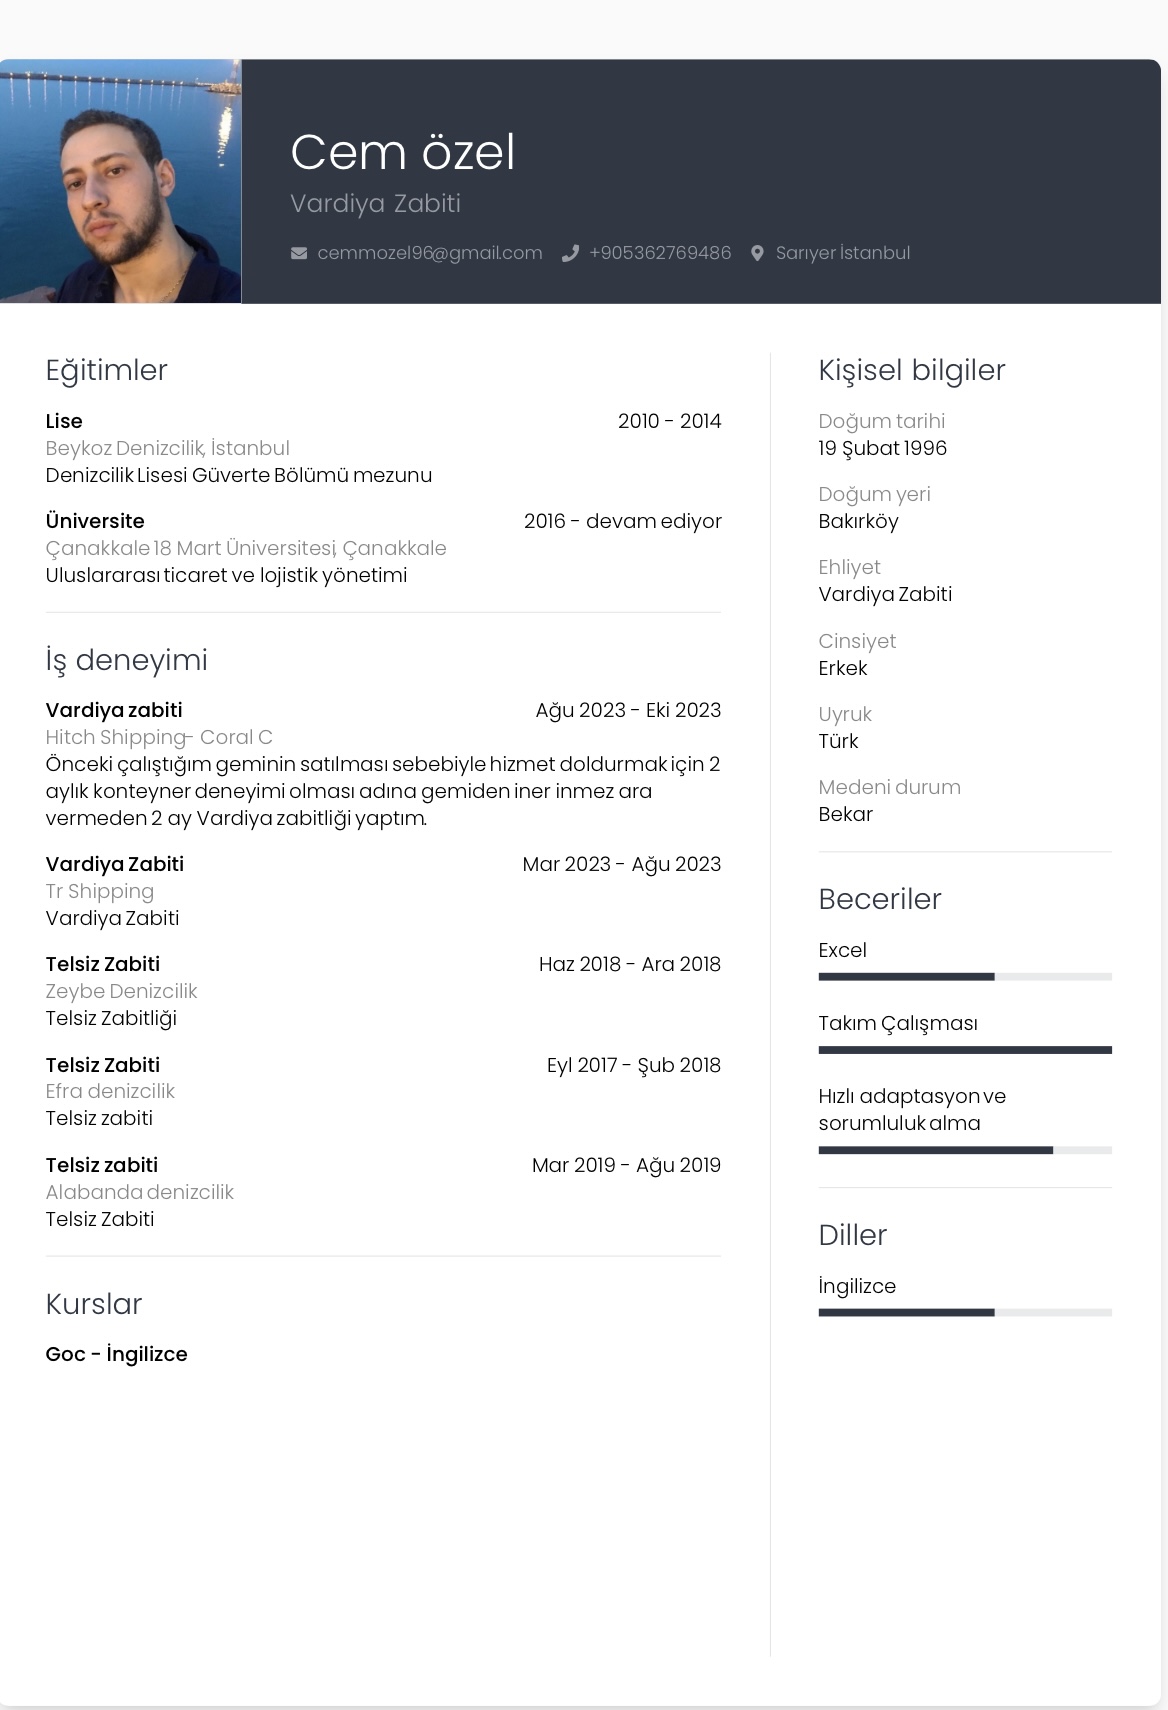
Task: Click the Cem özel name heading
Action: 402,153
